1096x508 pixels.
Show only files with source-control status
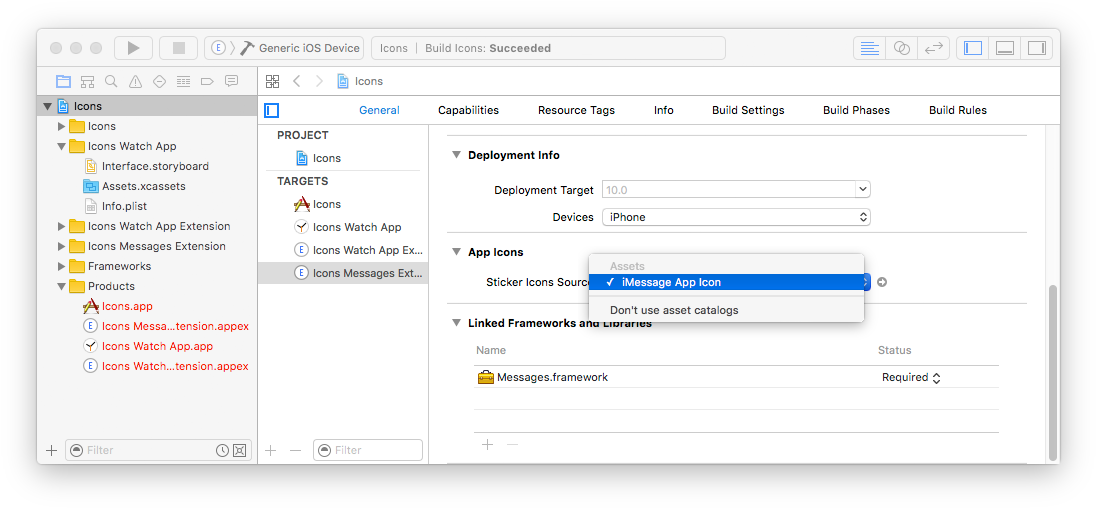239,450
